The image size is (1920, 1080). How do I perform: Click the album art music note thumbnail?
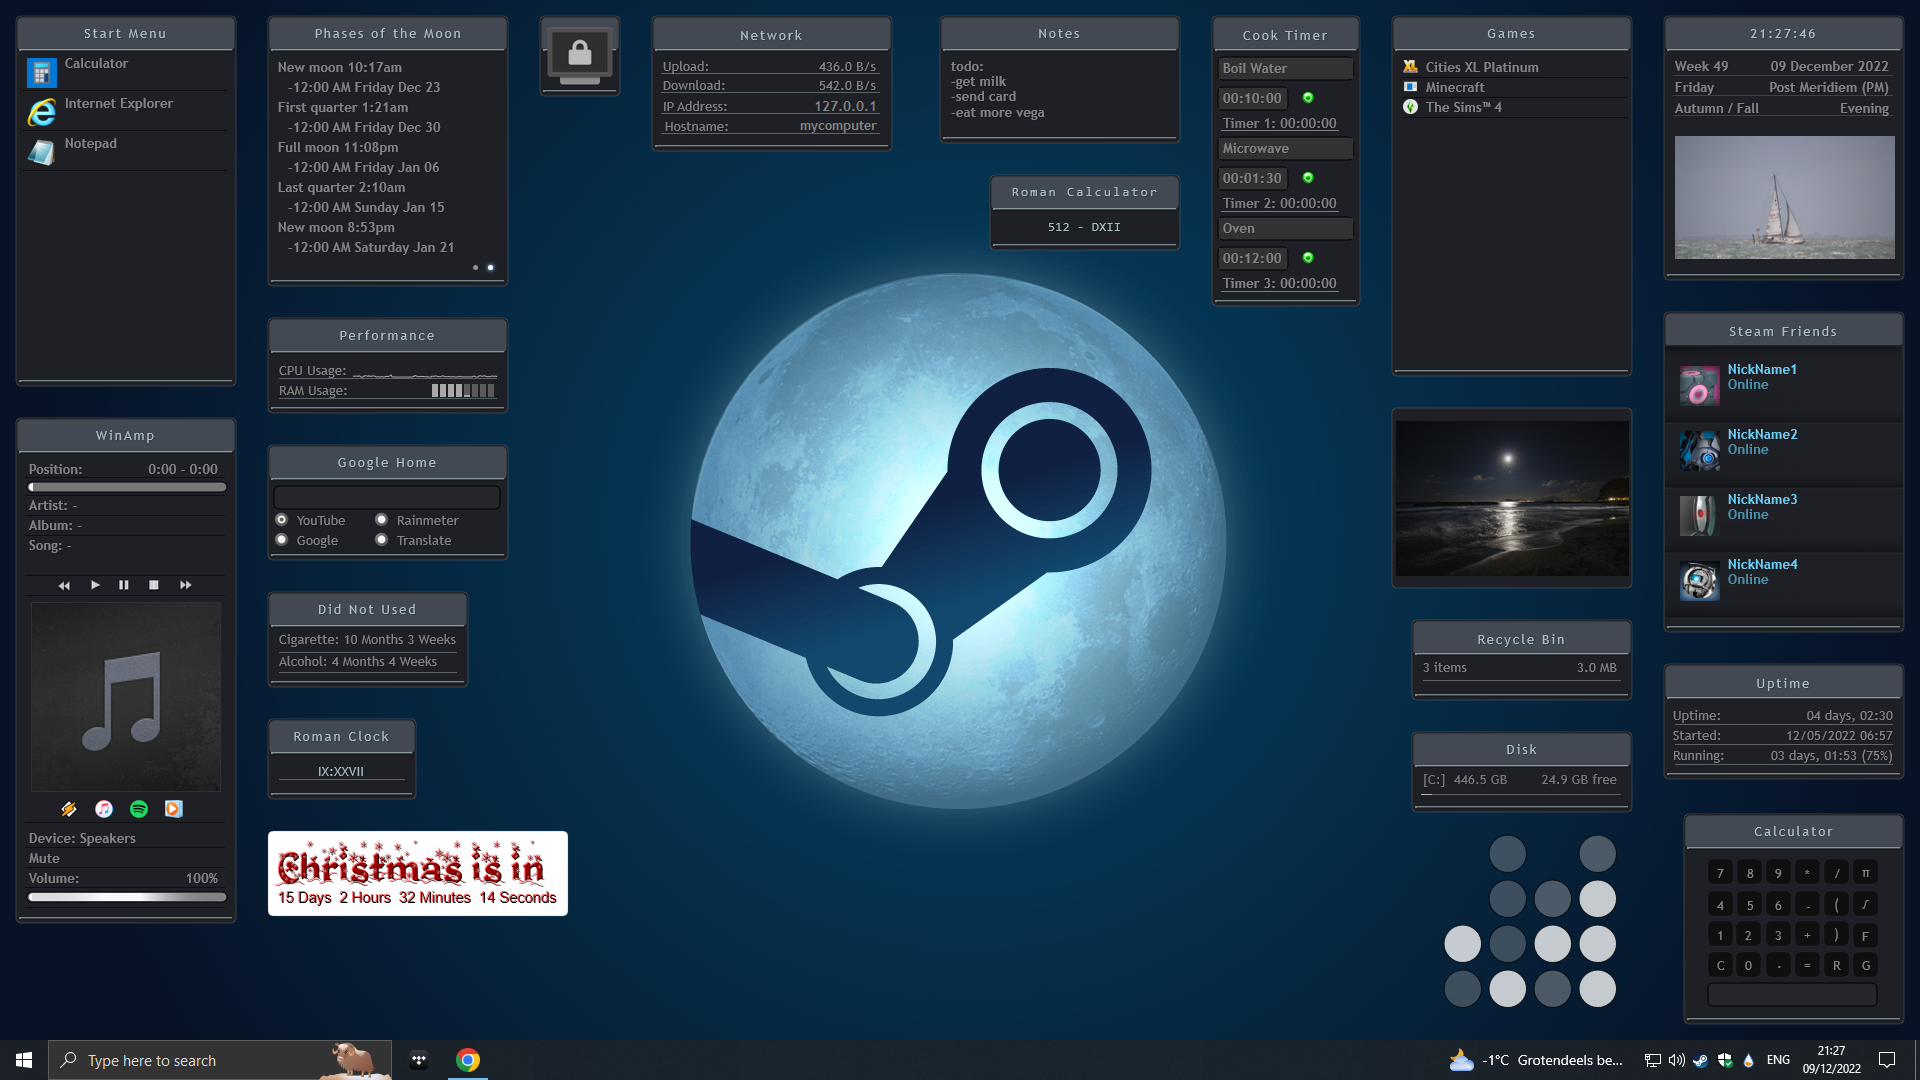coord(126,696)
